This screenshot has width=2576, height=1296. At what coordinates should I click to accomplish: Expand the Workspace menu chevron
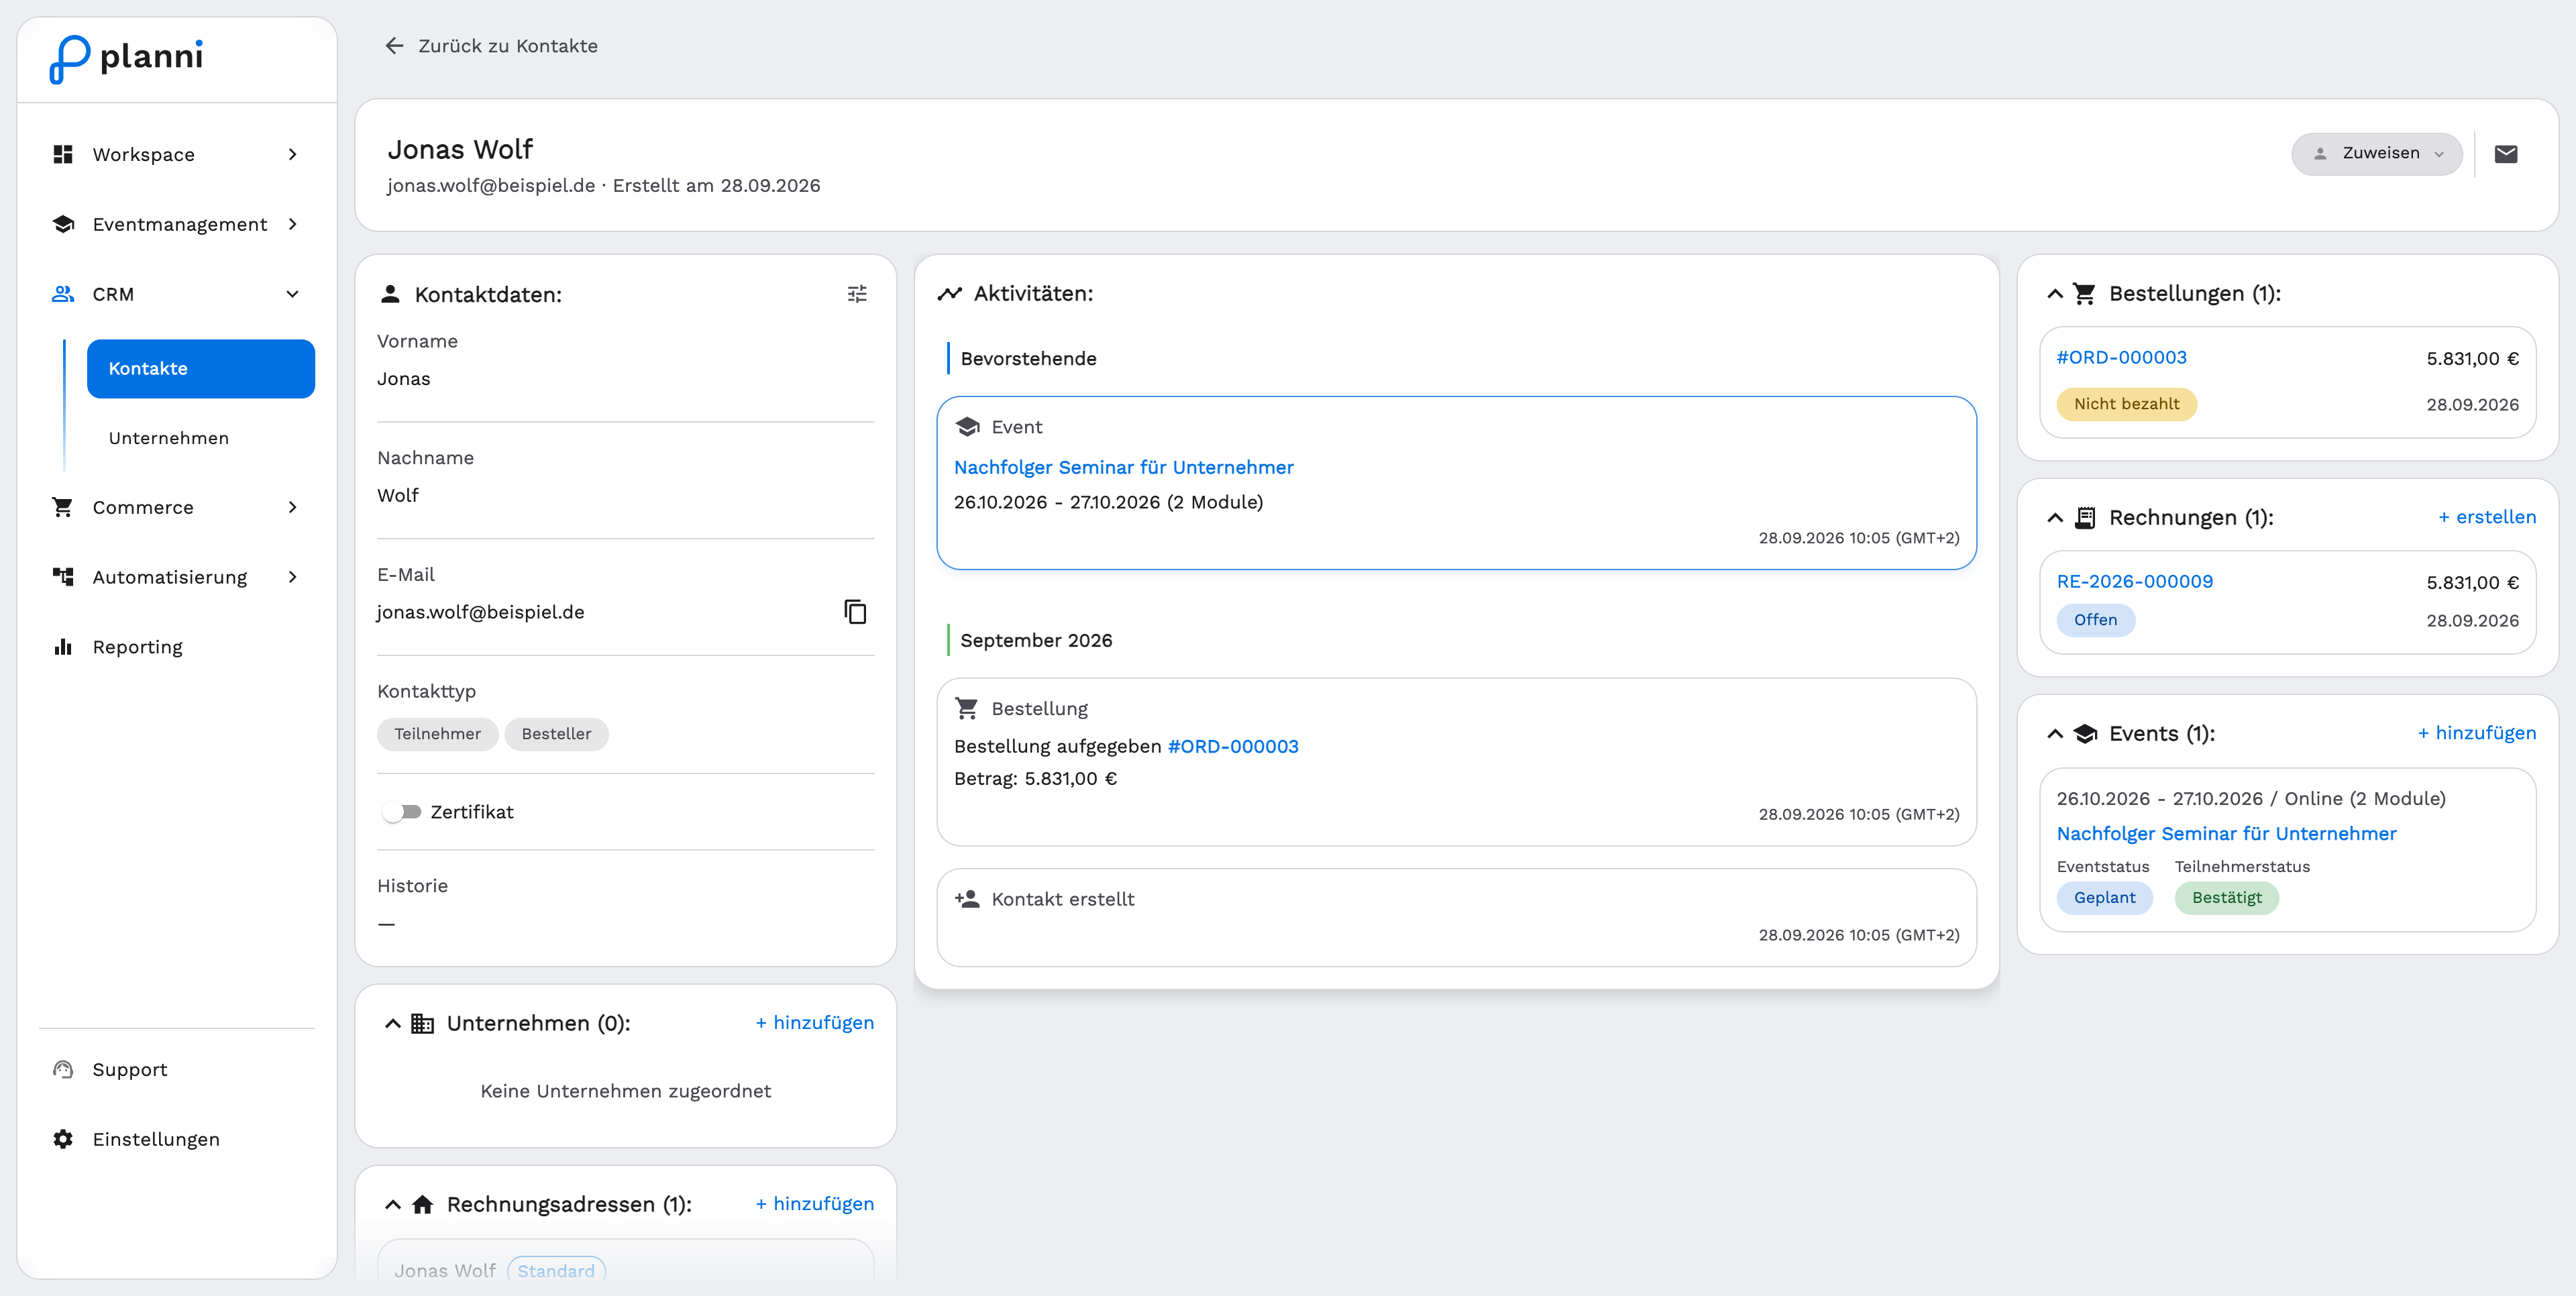coord(292,154)
